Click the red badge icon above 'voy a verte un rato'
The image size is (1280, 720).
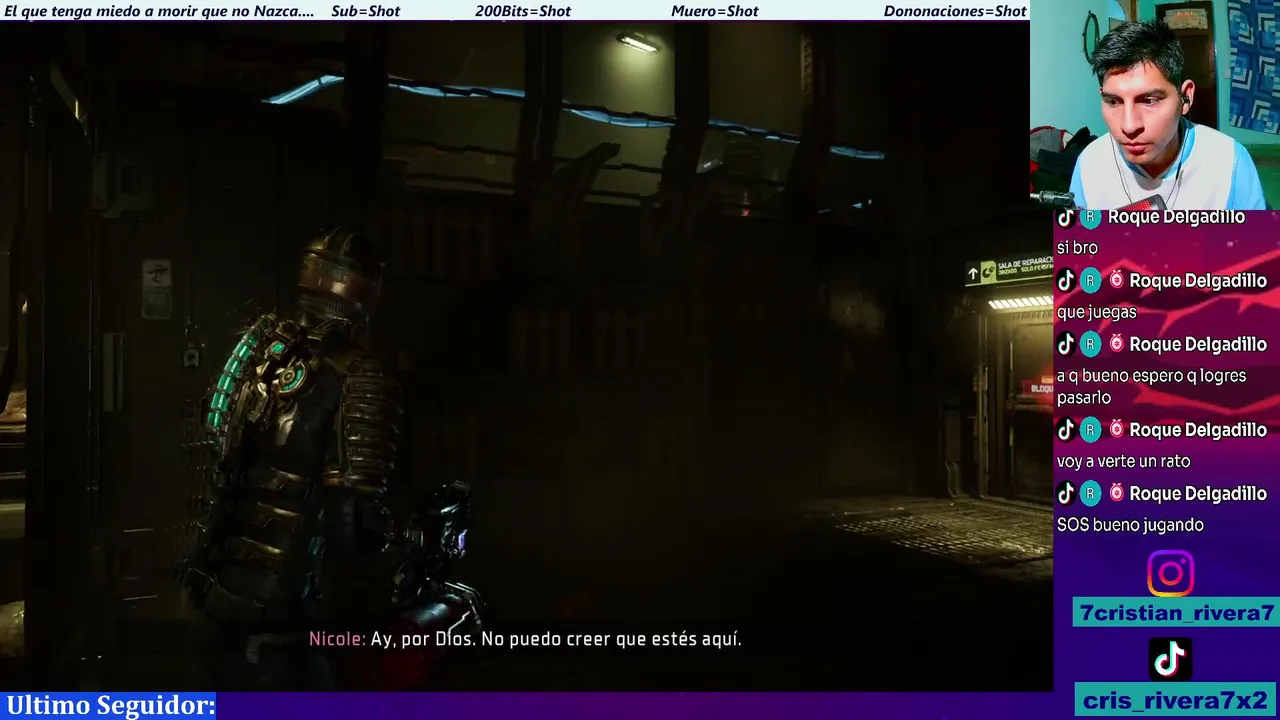[x=1116, y=430]
